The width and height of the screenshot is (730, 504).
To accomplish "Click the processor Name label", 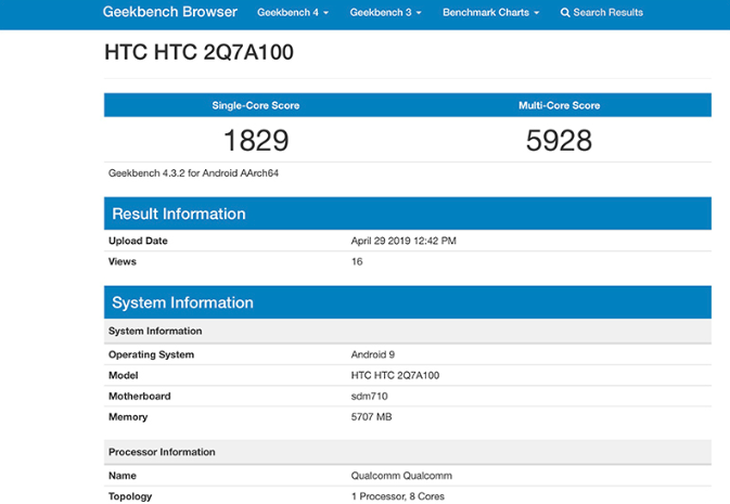I will coord(122,476).
